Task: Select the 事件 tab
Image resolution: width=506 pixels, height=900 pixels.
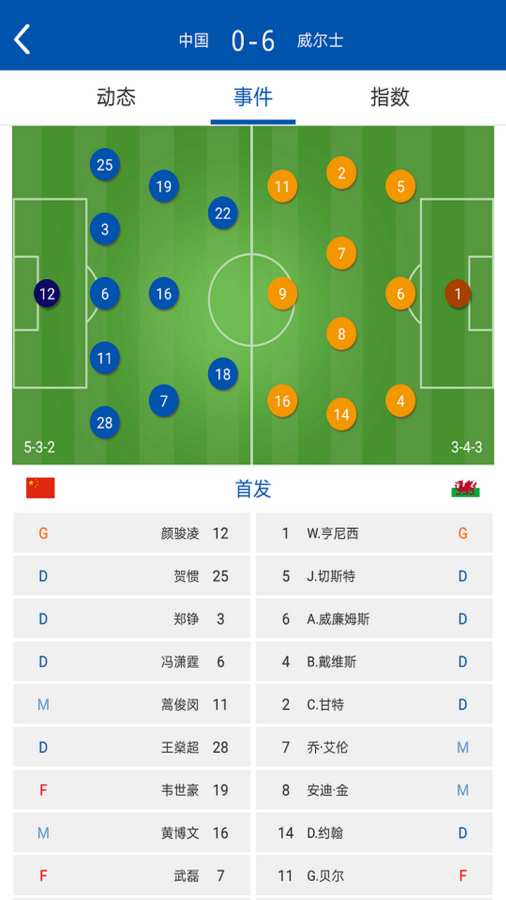Action: click(x=253, y=96)
